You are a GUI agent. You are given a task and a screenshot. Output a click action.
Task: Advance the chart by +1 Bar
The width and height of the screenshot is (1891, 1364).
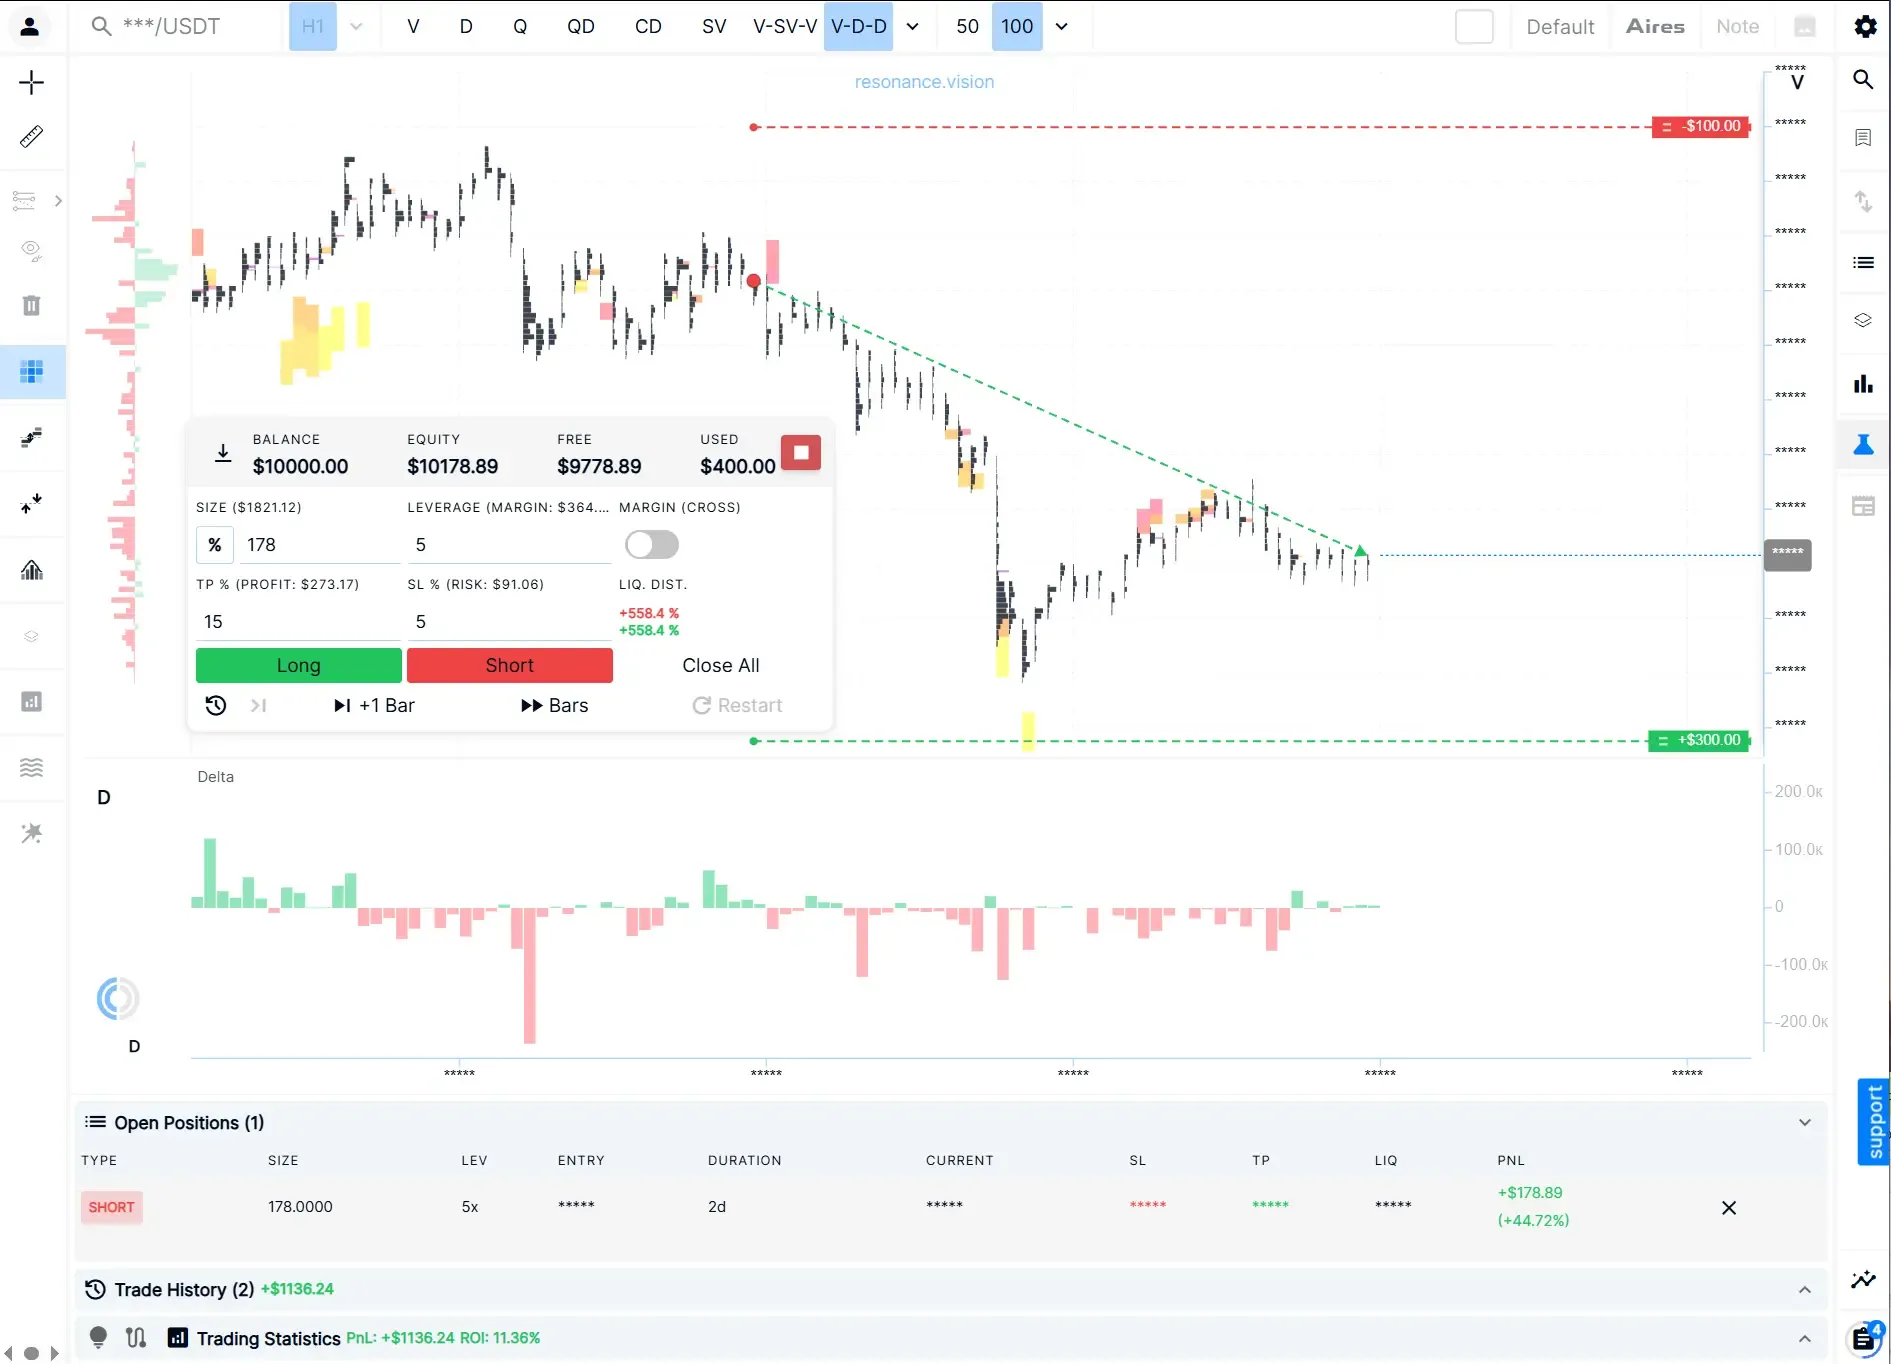pos(374,706)
